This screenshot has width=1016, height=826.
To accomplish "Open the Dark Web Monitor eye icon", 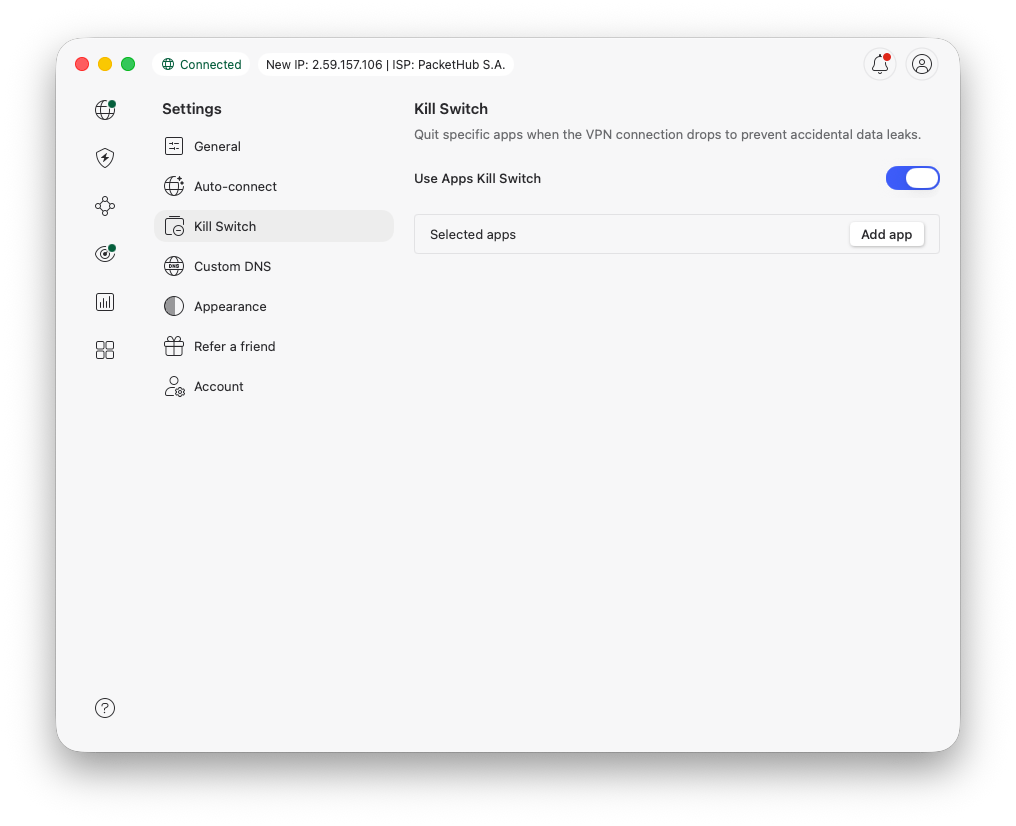I will [x=105, y=254].
